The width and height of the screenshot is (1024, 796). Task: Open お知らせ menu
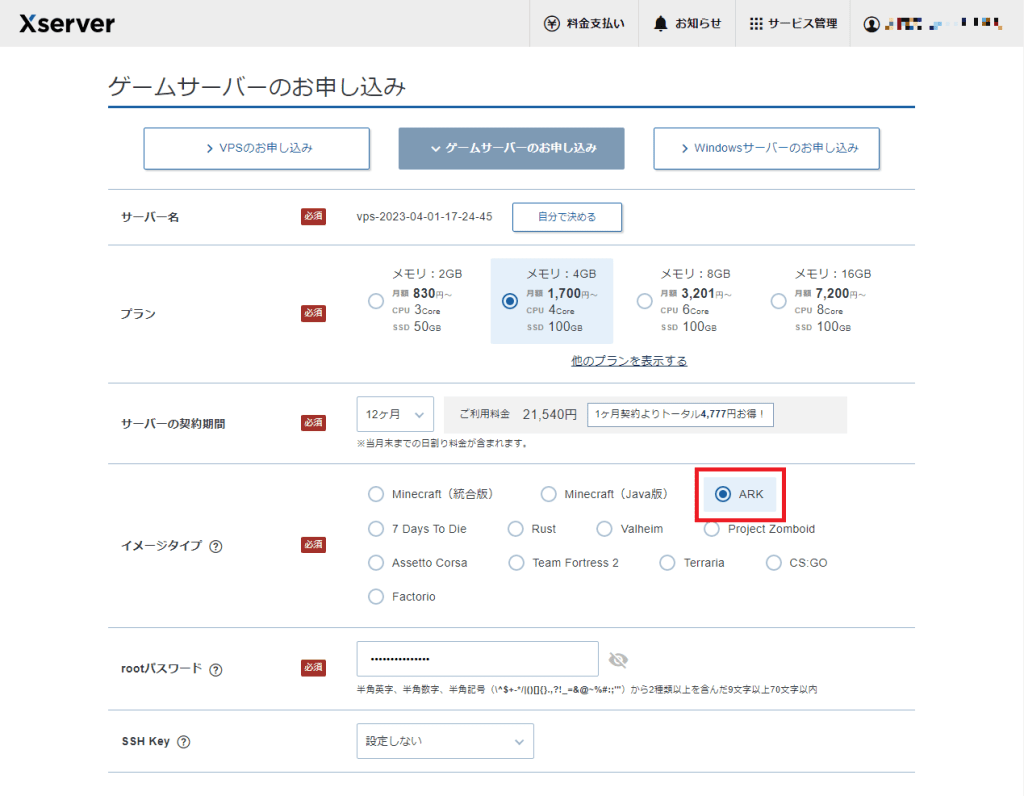coord(687,24)
